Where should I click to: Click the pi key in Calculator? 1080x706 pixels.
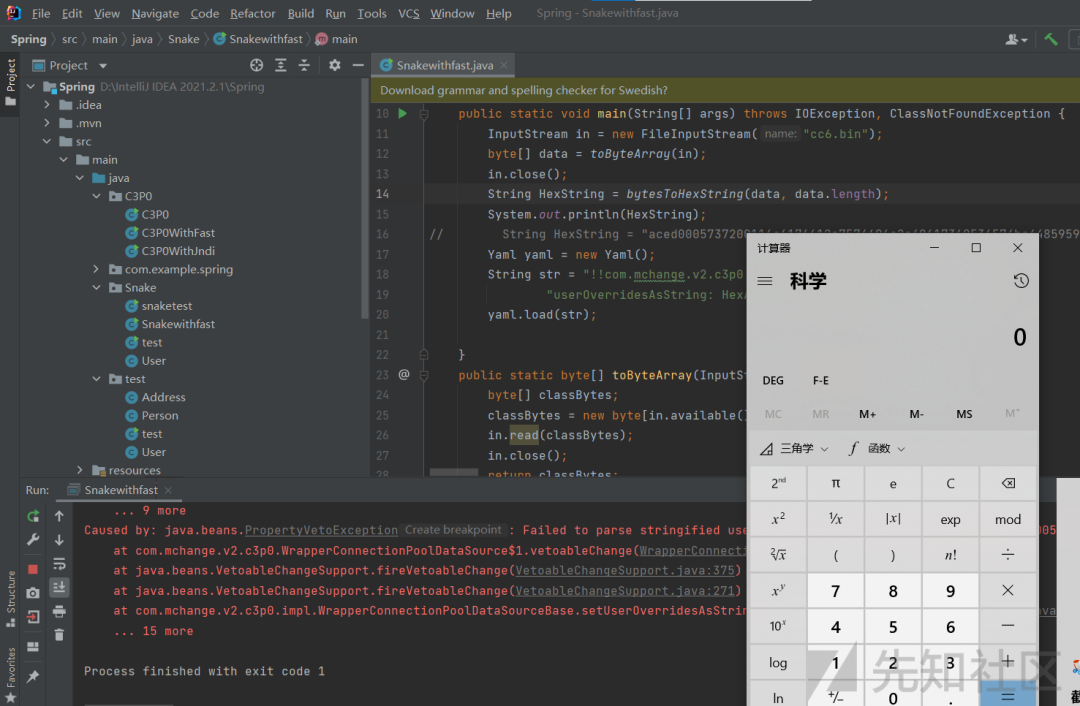tap(835, 484)
